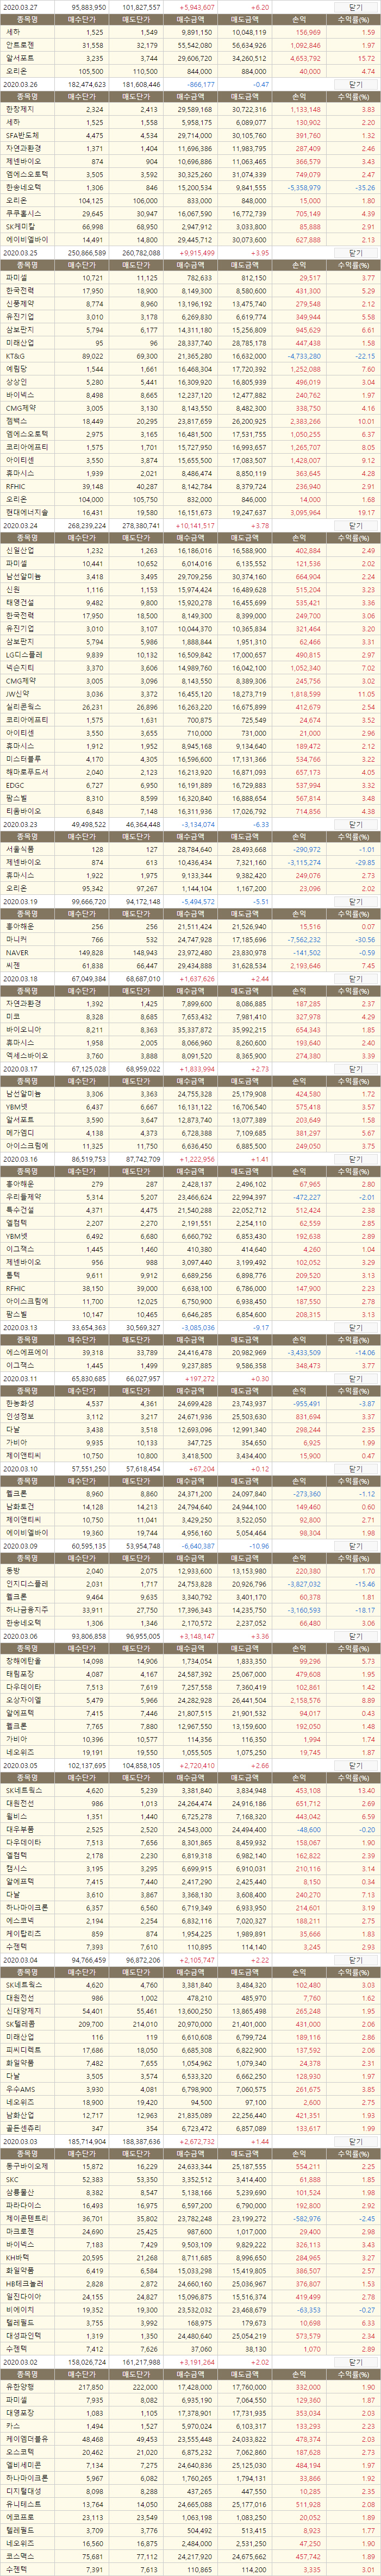This screenshot has height=2576, width=381.
Task: Click 닫기 on the 2020.03.18 row
Action: pos(355,978)
